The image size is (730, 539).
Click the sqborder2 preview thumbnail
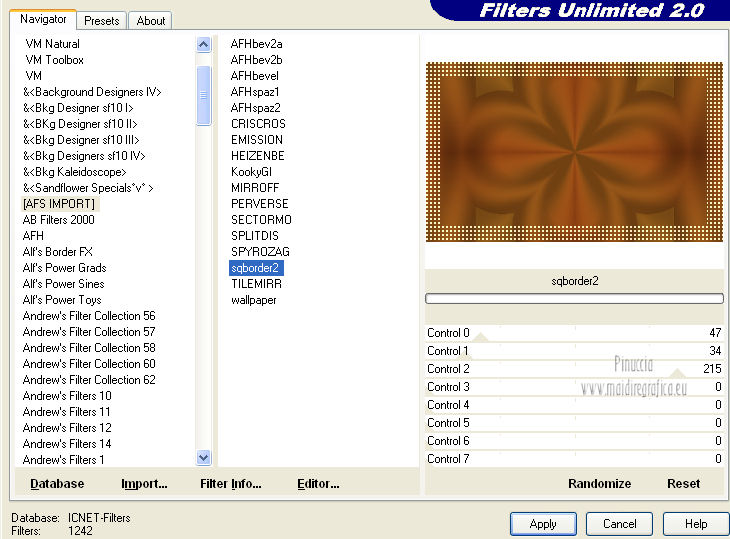[x=575, y=152]
